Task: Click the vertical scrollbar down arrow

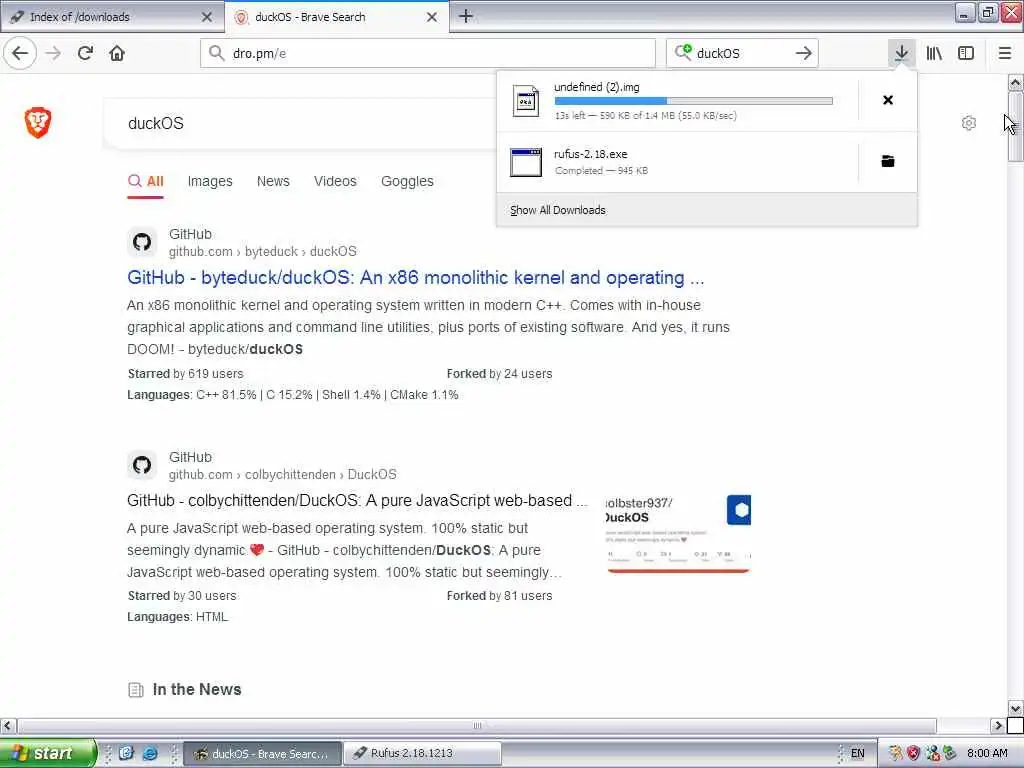Action: click(x=1015, y=709)
